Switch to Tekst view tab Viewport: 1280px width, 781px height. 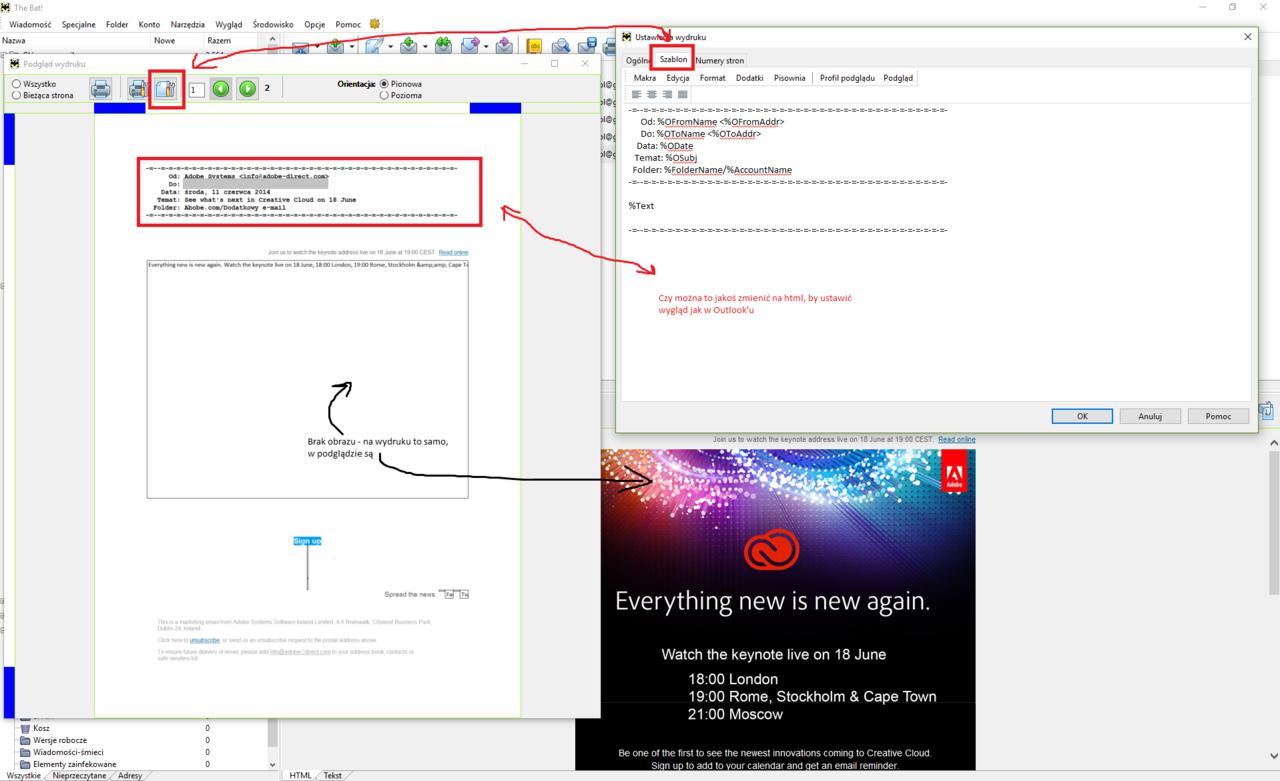[x=332, y=775]
